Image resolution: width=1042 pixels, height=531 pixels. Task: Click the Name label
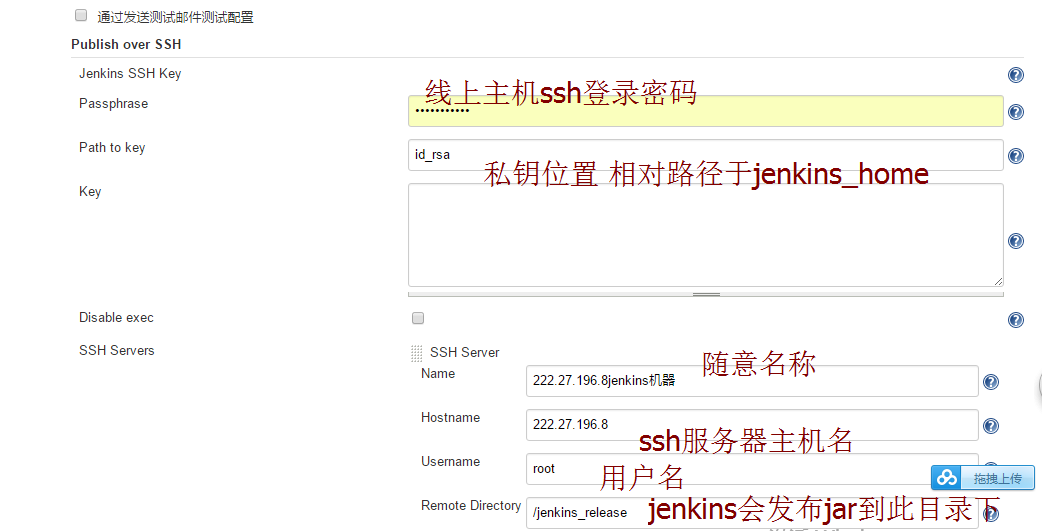click(x=438, y=373)
